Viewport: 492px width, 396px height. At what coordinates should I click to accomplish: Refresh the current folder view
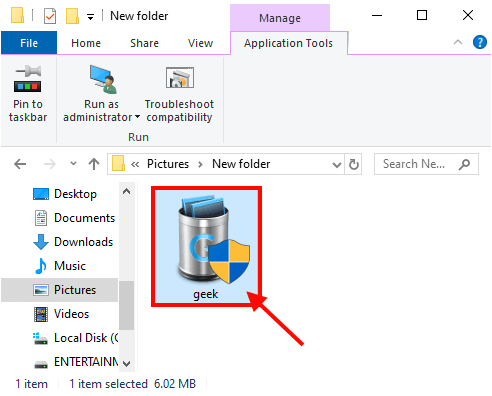click(x=353, y=164)
